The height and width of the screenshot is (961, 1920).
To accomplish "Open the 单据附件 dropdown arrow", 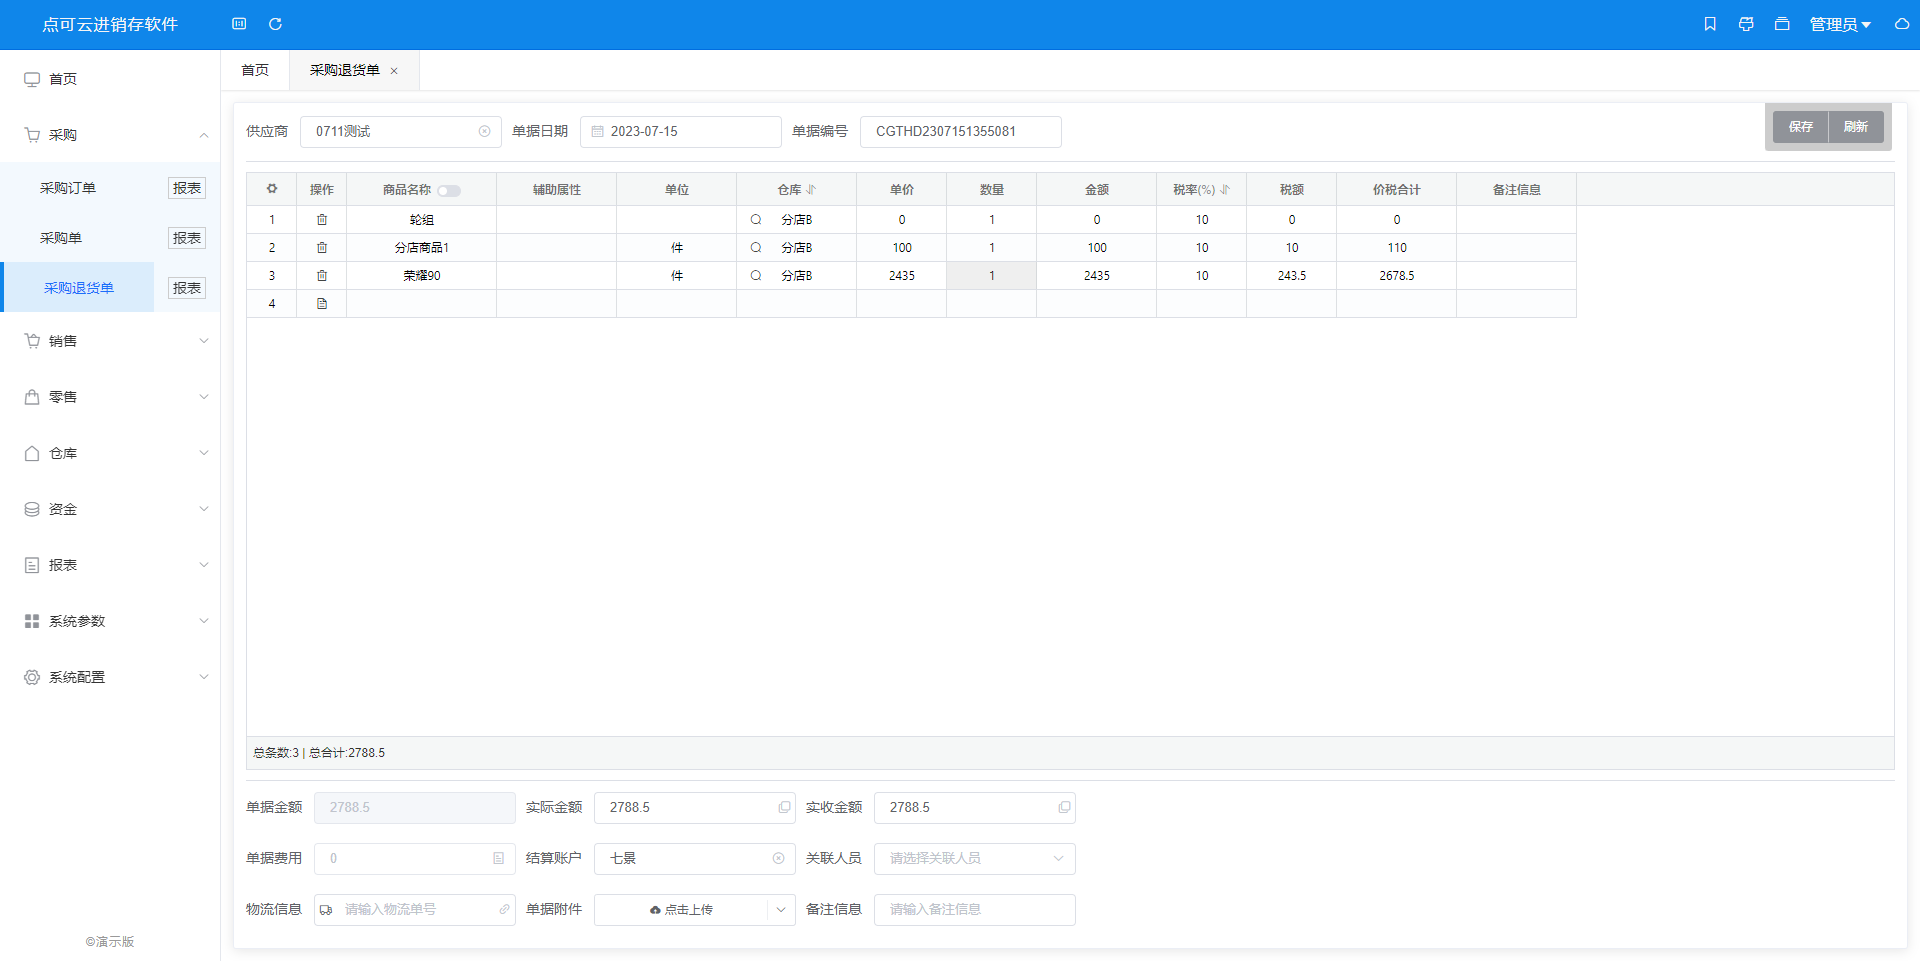I will (781, 910).
